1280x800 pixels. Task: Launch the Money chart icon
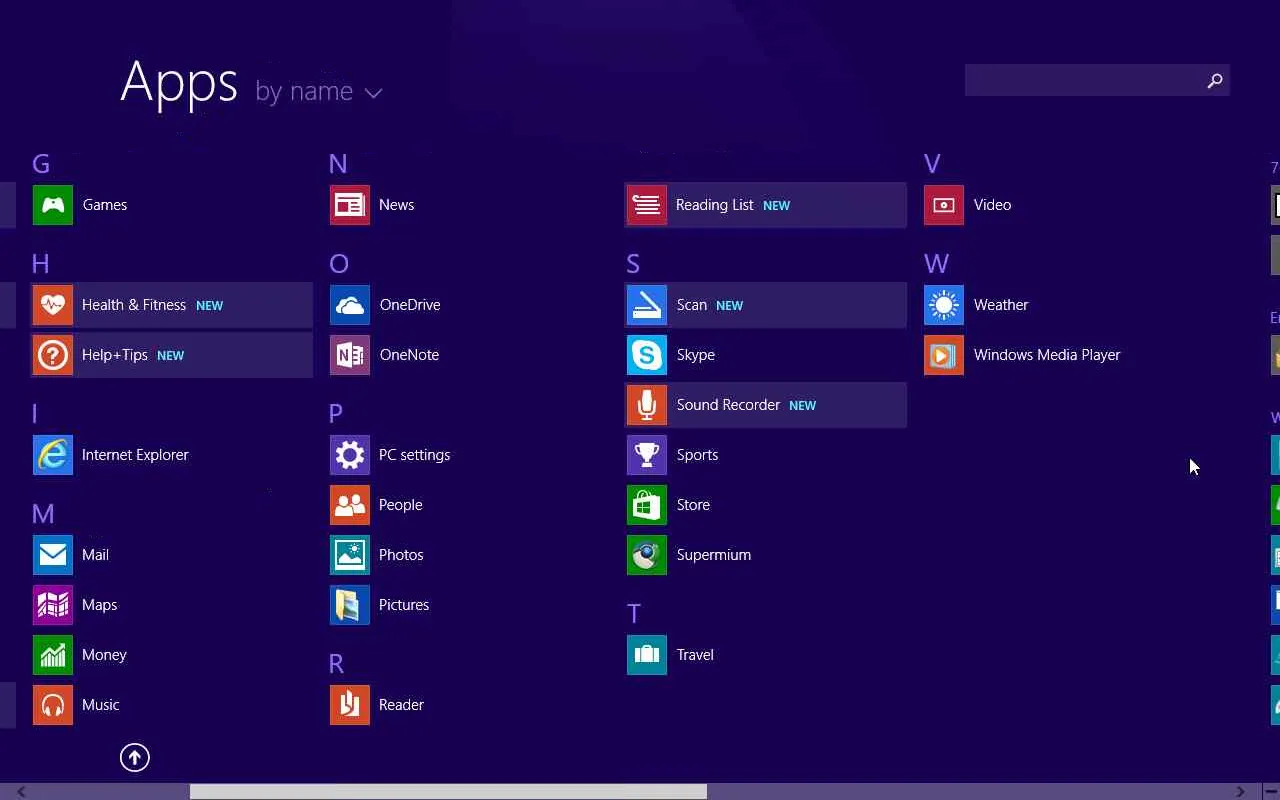coord(53,655)
